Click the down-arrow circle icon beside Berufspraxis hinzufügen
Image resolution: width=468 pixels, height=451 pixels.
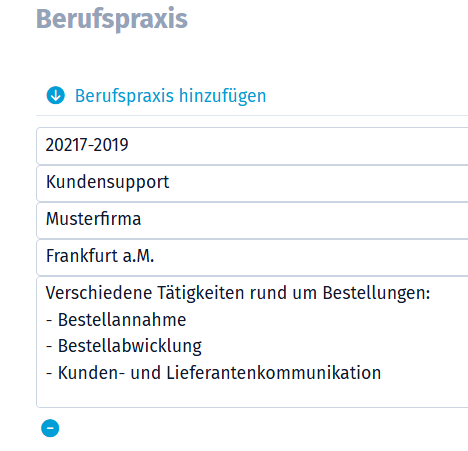pyautogui.click(x=56, y=95)
